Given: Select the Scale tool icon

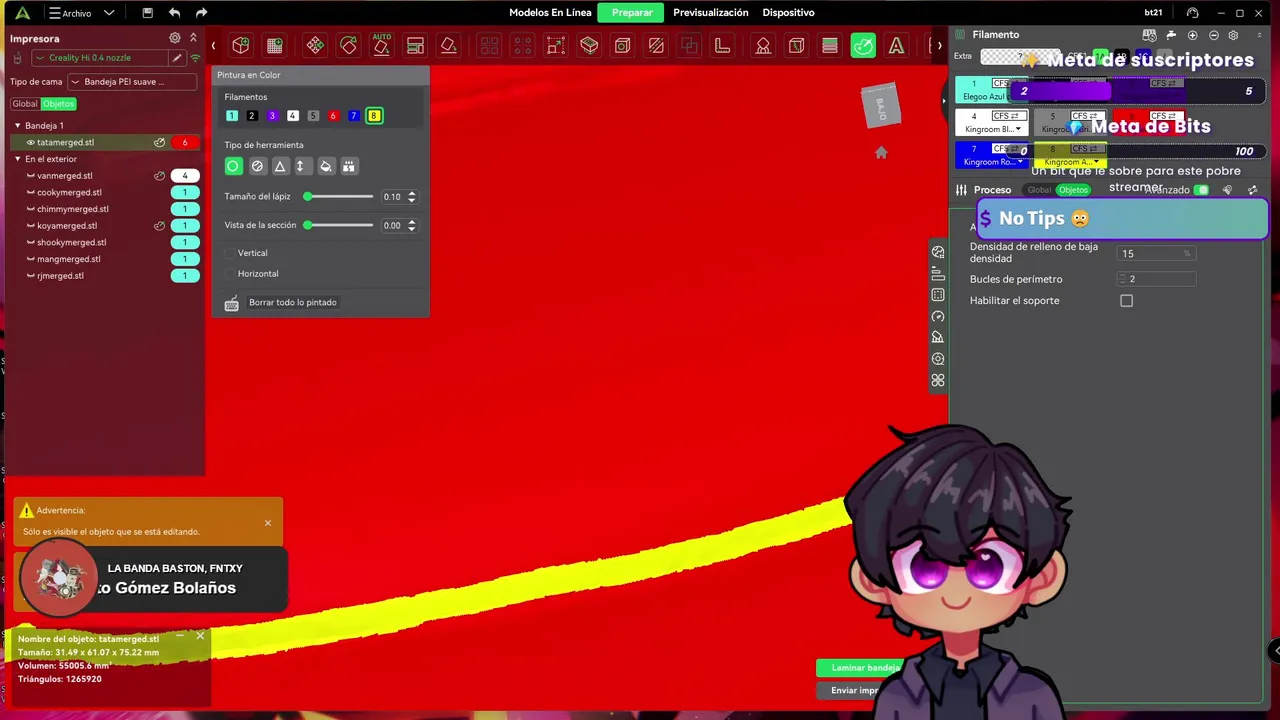Looking at the screenshot, I should [x=556, y=45].
